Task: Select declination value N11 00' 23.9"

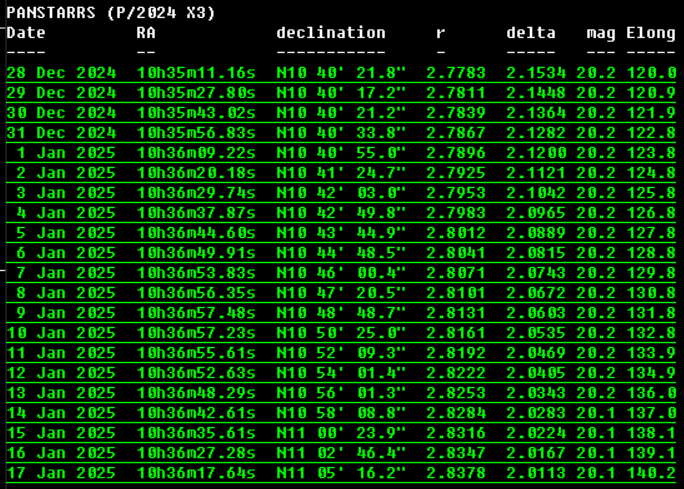Action: (x=341, y=433)
